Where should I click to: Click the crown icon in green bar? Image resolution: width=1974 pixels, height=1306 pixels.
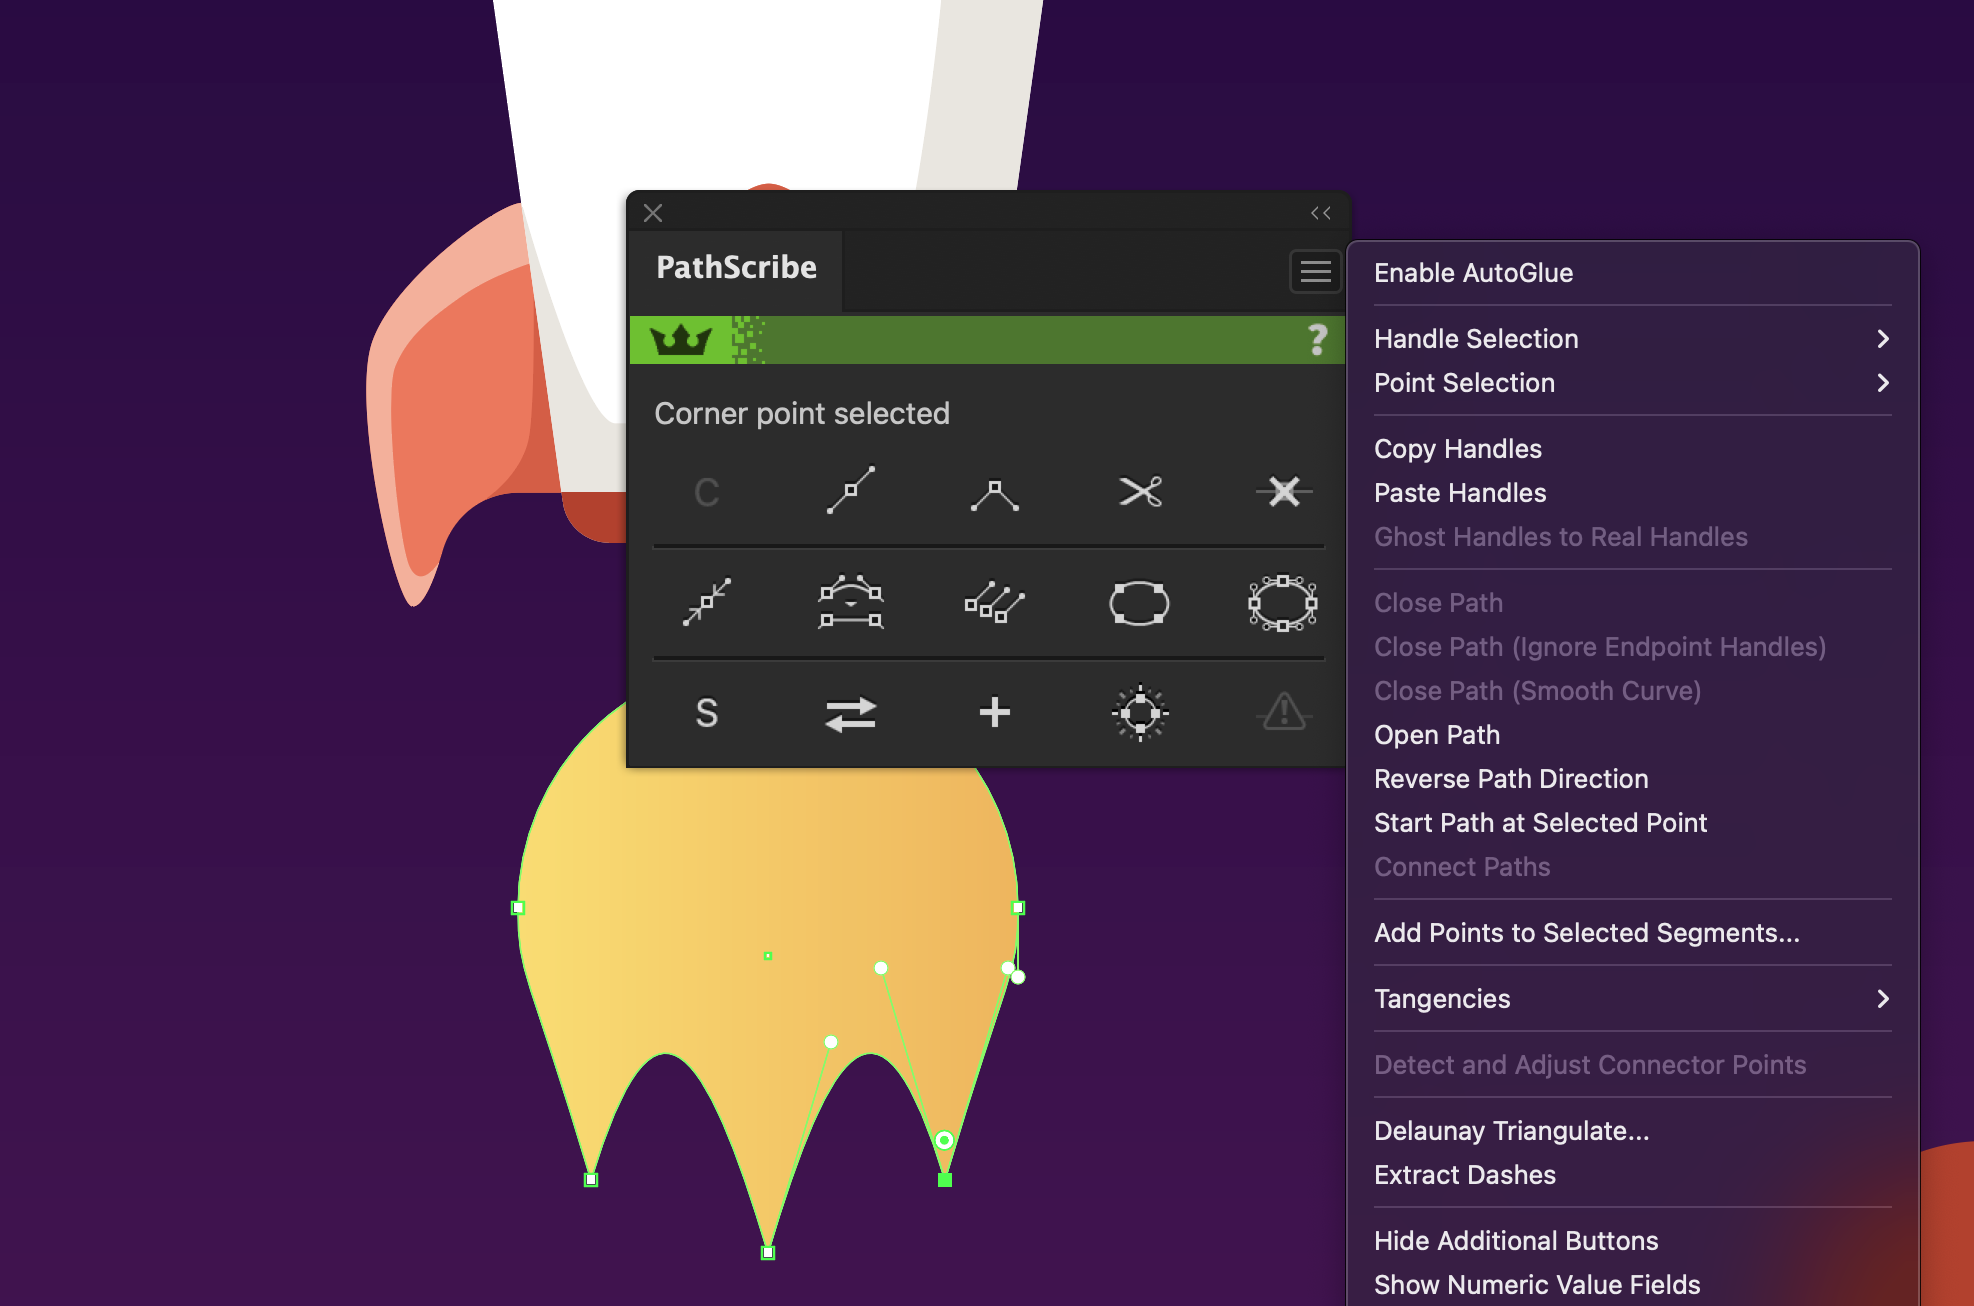pyautogui.click(x=681, y=340)
